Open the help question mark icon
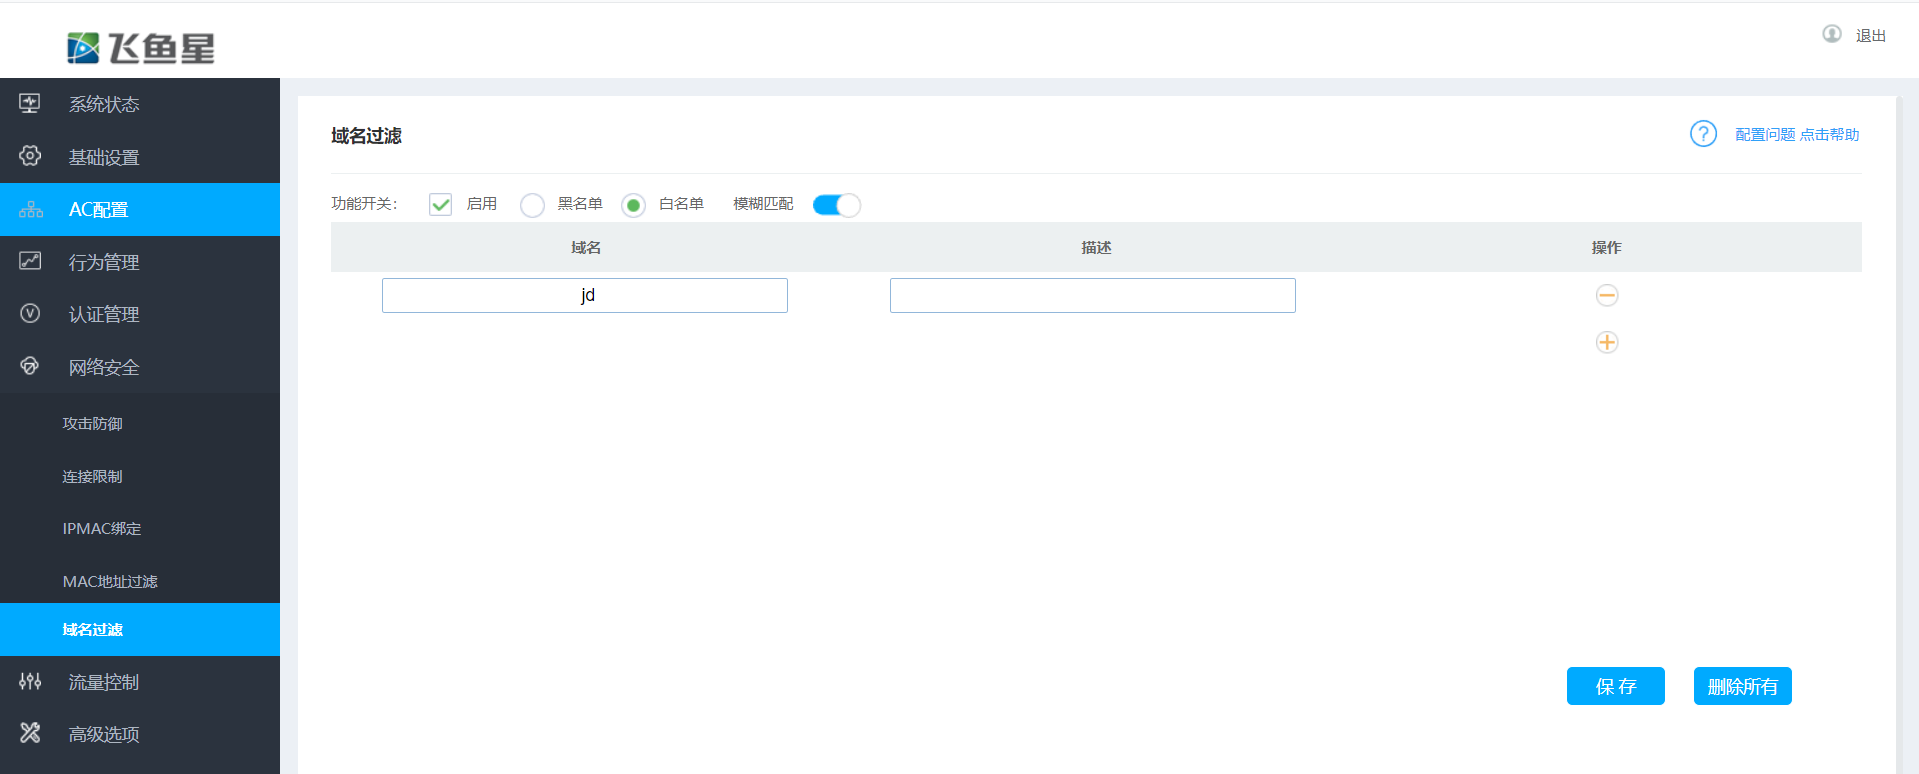Viewport: 1919px width, 774px height. 1702,134
